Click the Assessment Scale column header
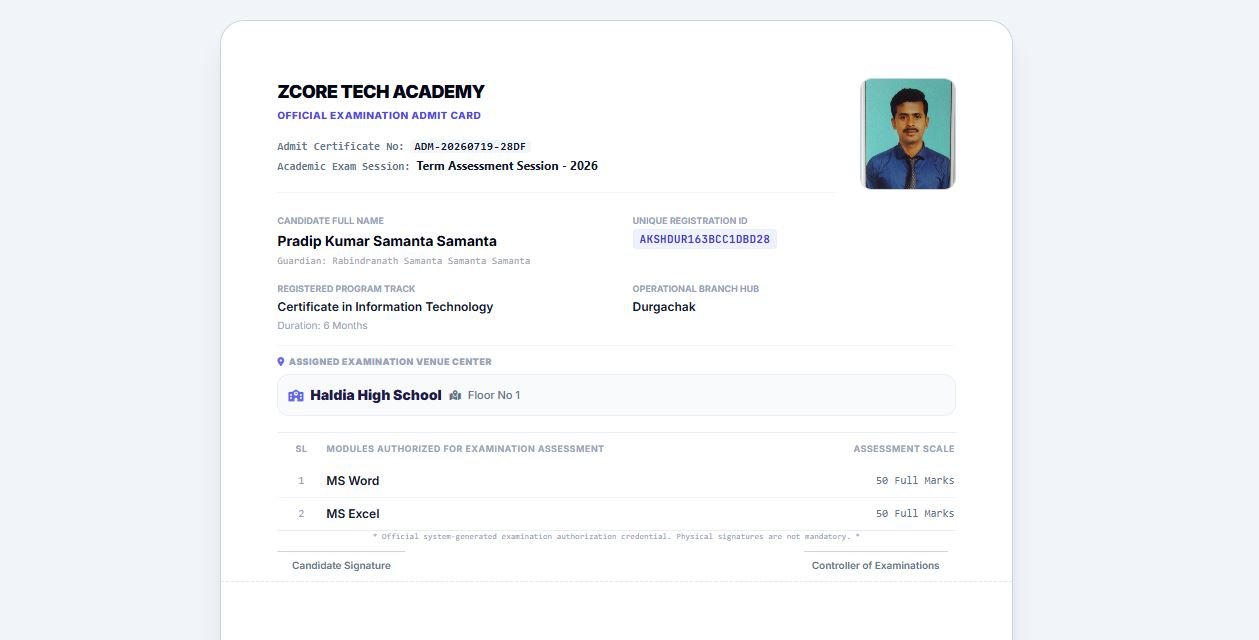This screenshot has width=1259, height=640. 904,449
